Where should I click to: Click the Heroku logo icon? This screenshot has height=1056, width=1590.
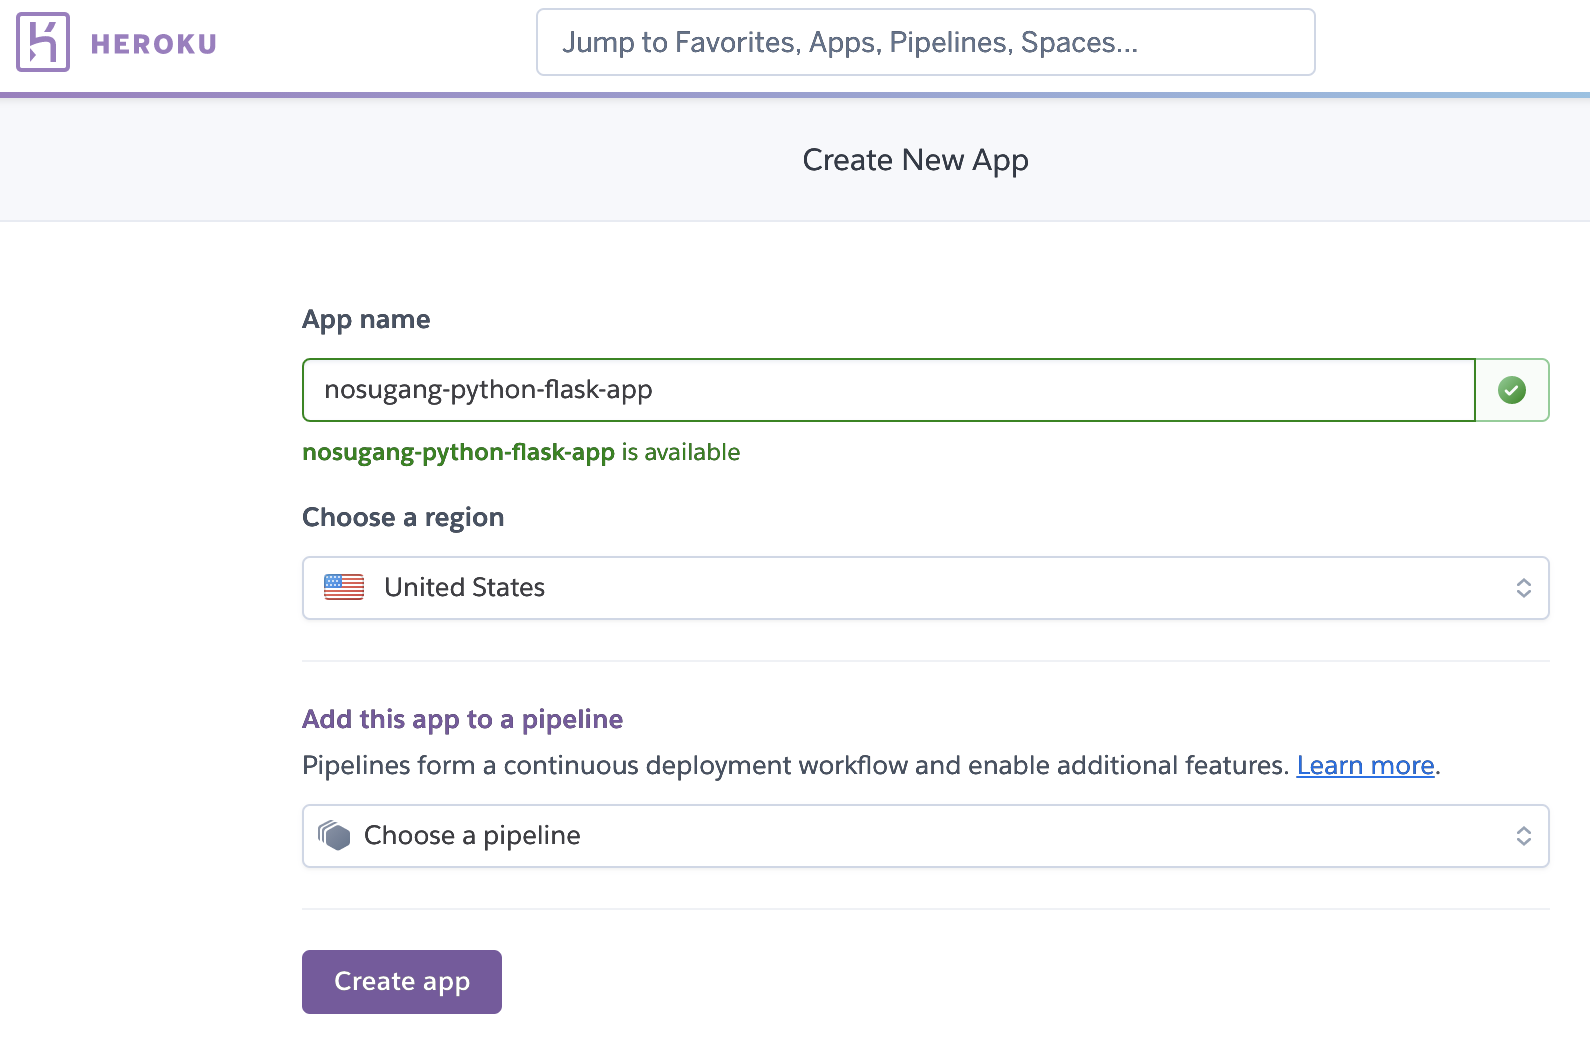pyautogui.click(x=43, y=42)
